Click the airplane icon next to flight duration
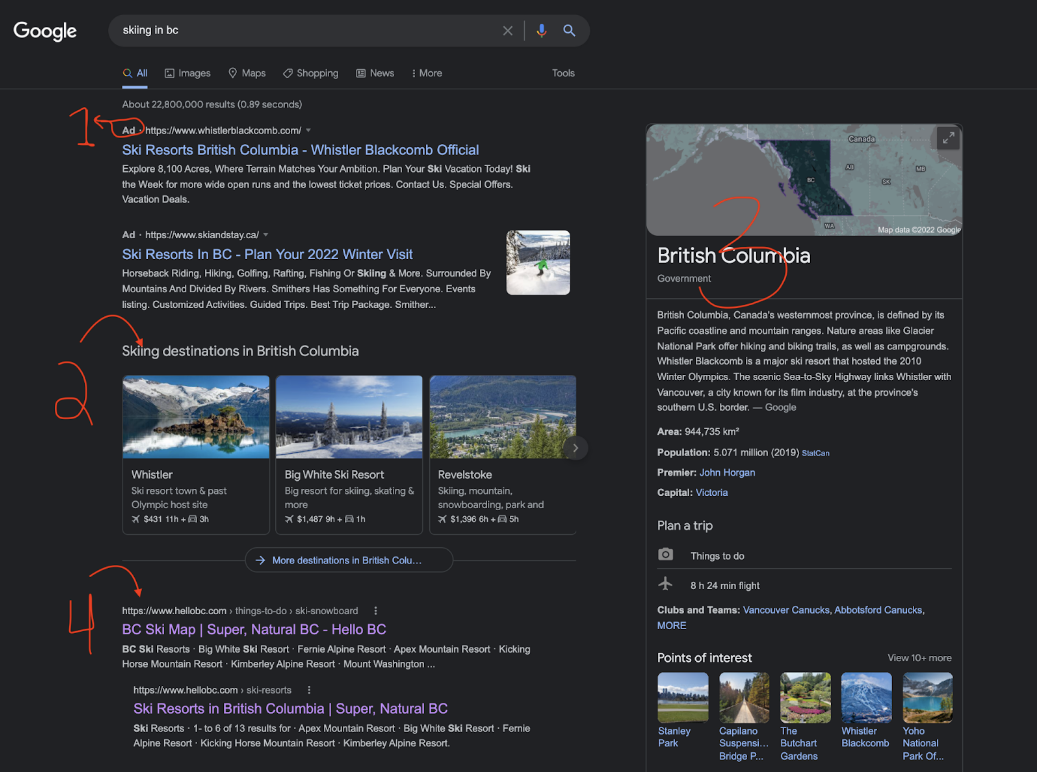 point(665,585)
